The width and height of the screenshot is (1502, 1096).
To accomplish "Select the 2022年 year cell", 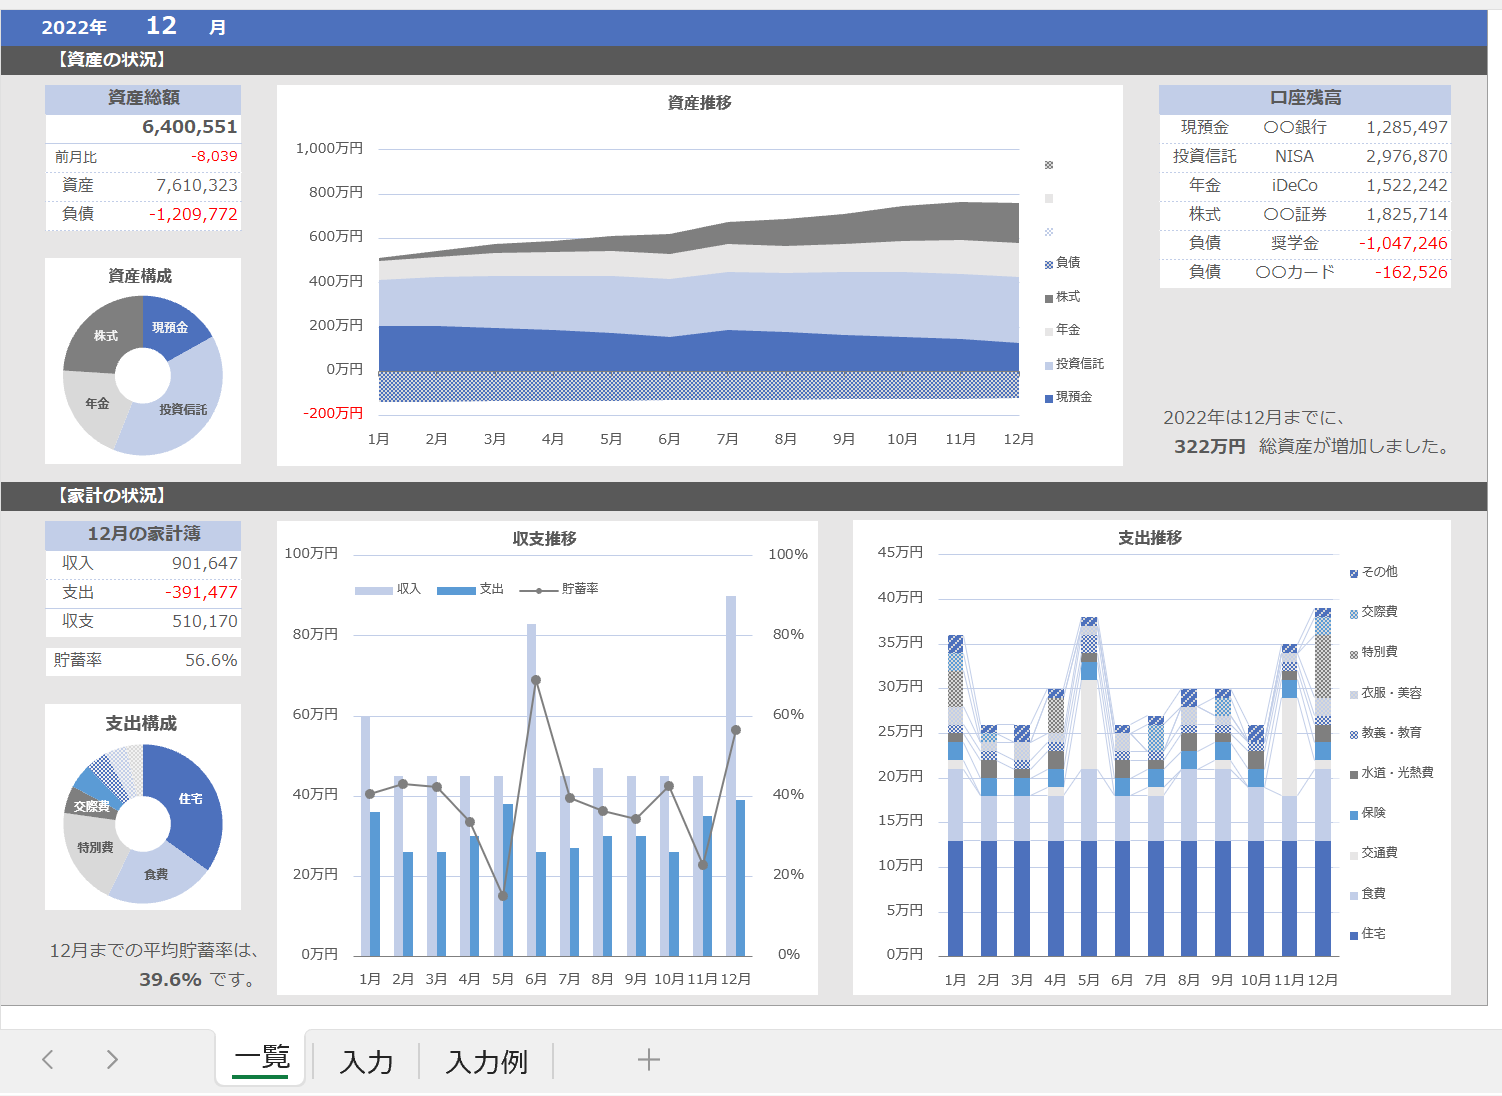I will coord(74,28).
